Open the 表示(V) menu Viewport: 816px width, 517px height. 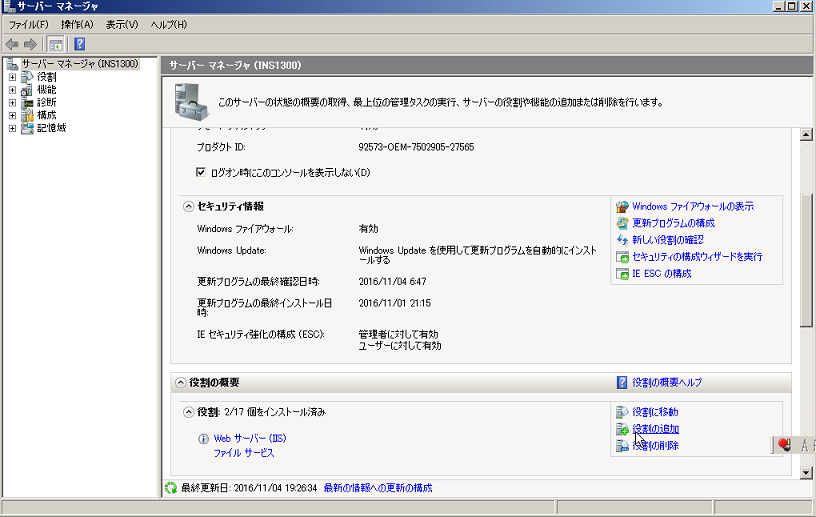pyautogui.click(x=122, y=24)
